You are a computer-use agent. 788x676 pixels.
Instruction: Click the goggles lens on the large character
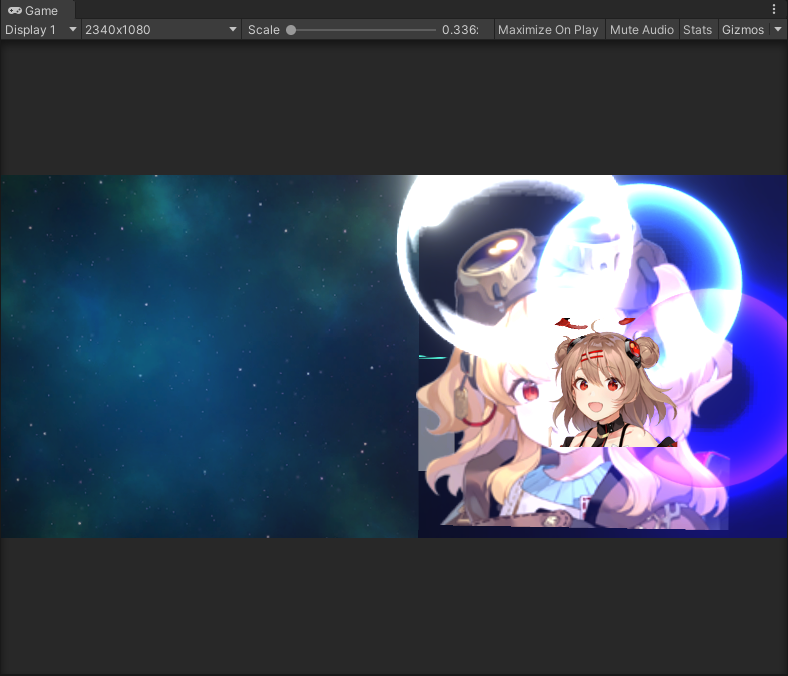507,245
